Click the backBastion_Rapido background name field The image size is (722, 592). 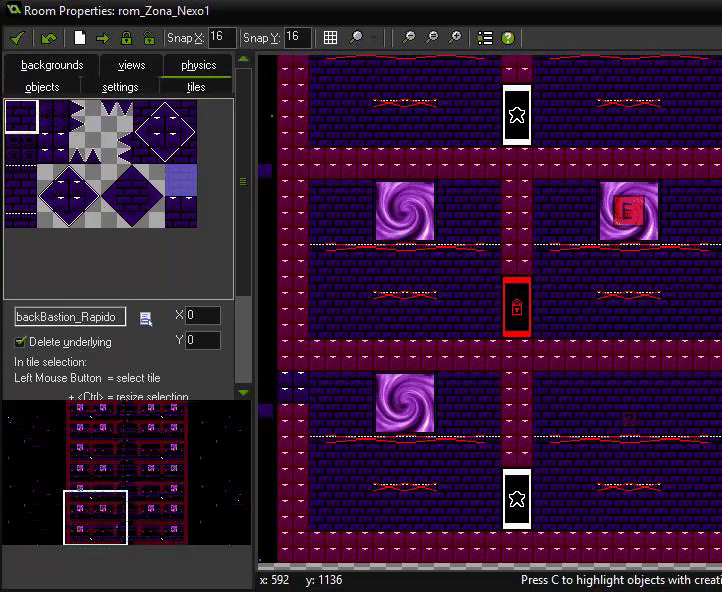70,317
